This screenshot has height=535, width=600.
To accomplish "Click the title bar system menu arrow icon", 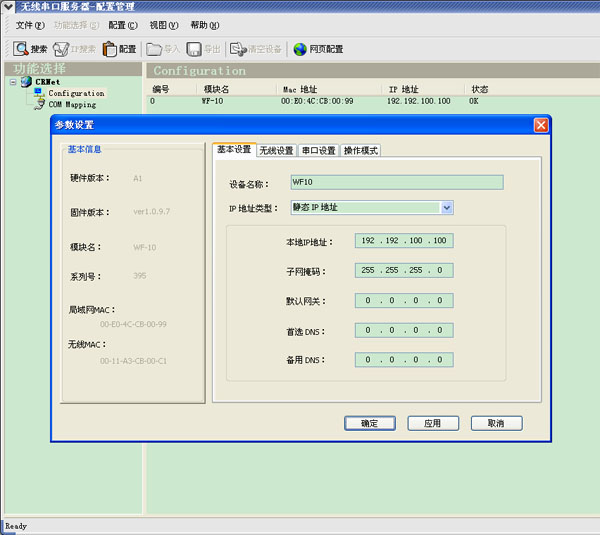I will pos(8,6).
